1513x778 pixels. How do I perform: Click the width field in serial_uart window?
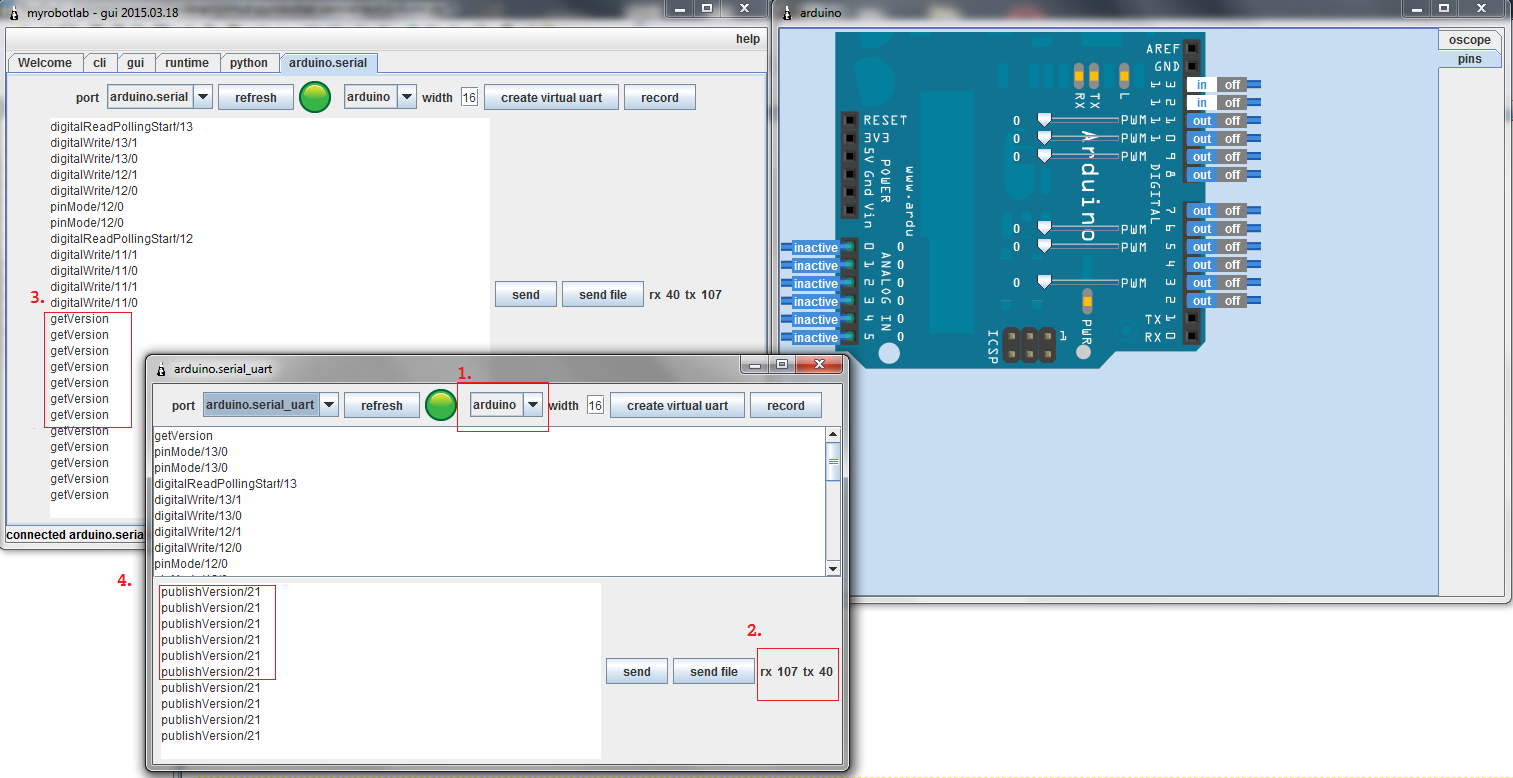[595, 405]
